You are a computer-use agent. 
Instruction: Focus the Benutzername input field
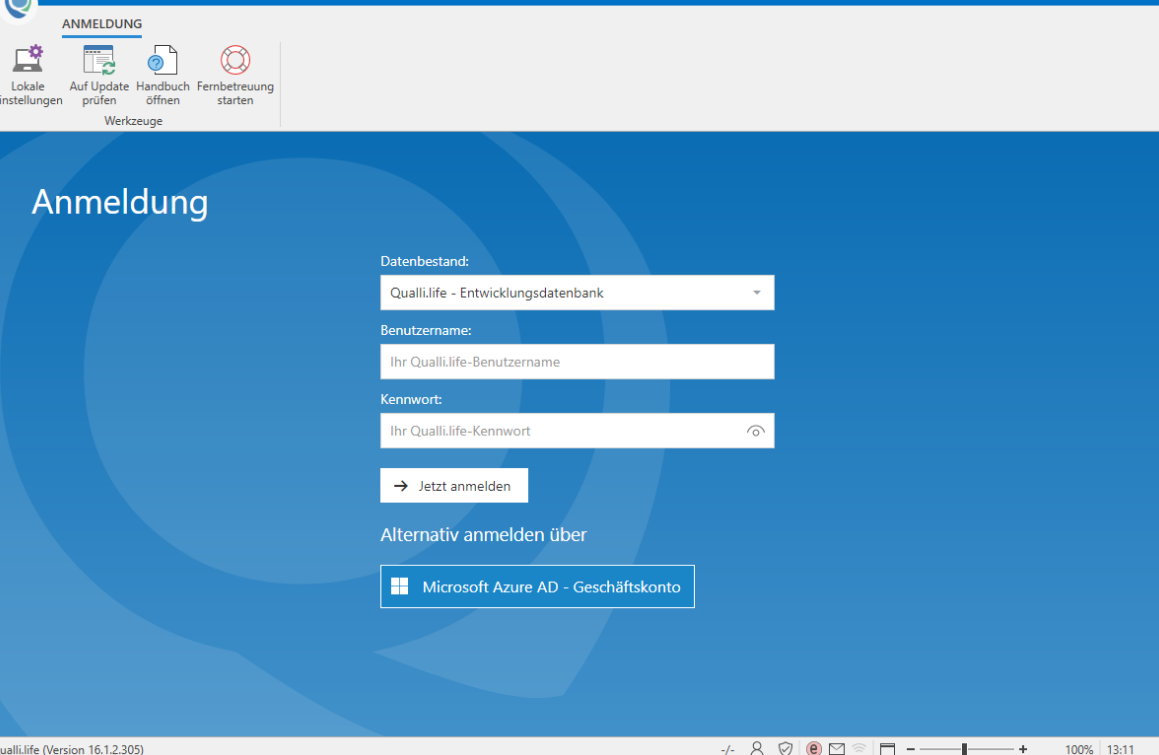pos(577,362)
